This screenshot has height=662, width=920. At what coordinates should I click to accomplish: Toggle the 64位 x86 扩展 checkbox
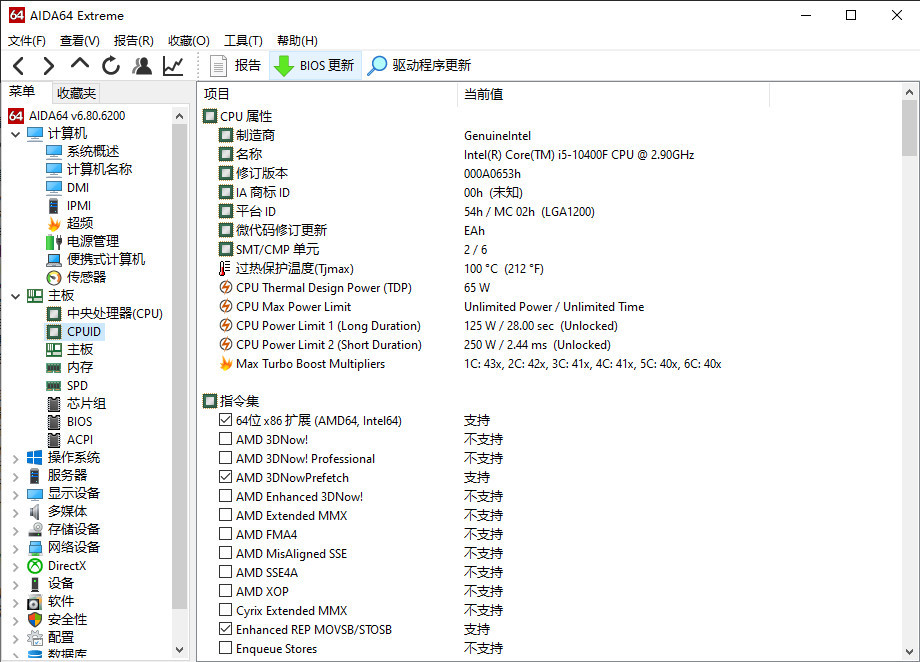click(226, 421)
